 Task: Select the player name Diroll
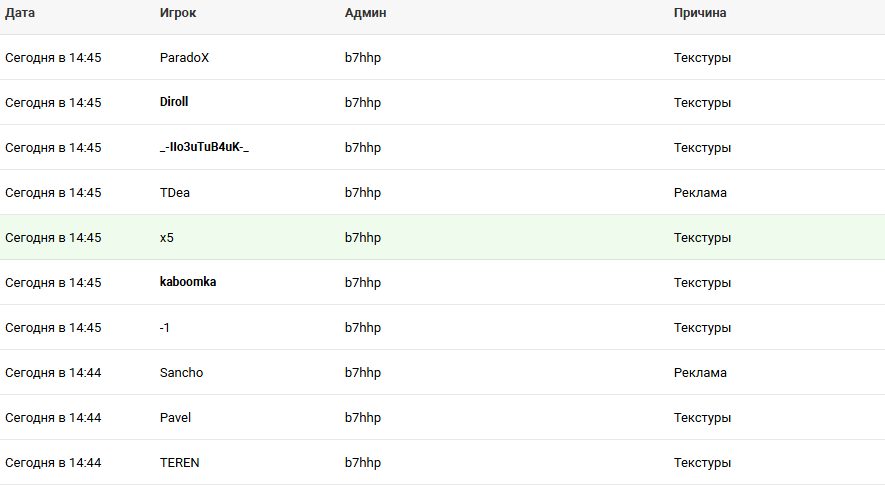[174, 103]
